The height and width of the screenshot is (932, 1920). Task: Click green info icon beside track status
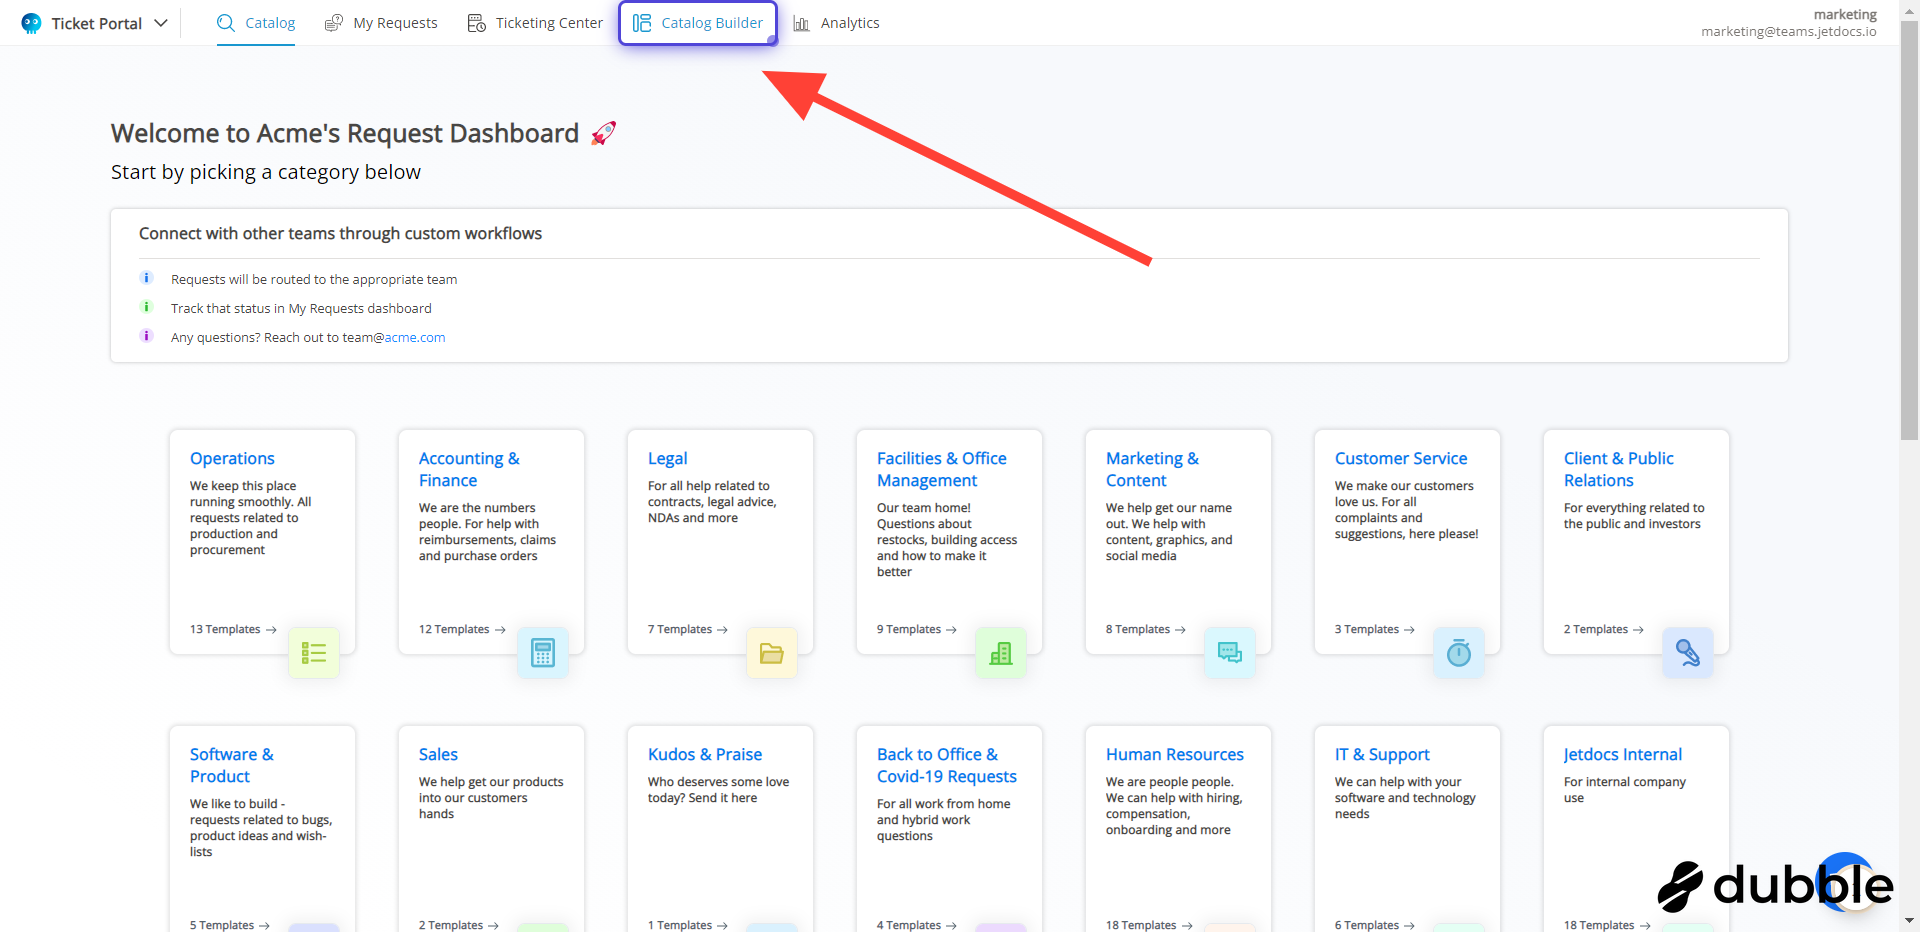tap(146, 307)
